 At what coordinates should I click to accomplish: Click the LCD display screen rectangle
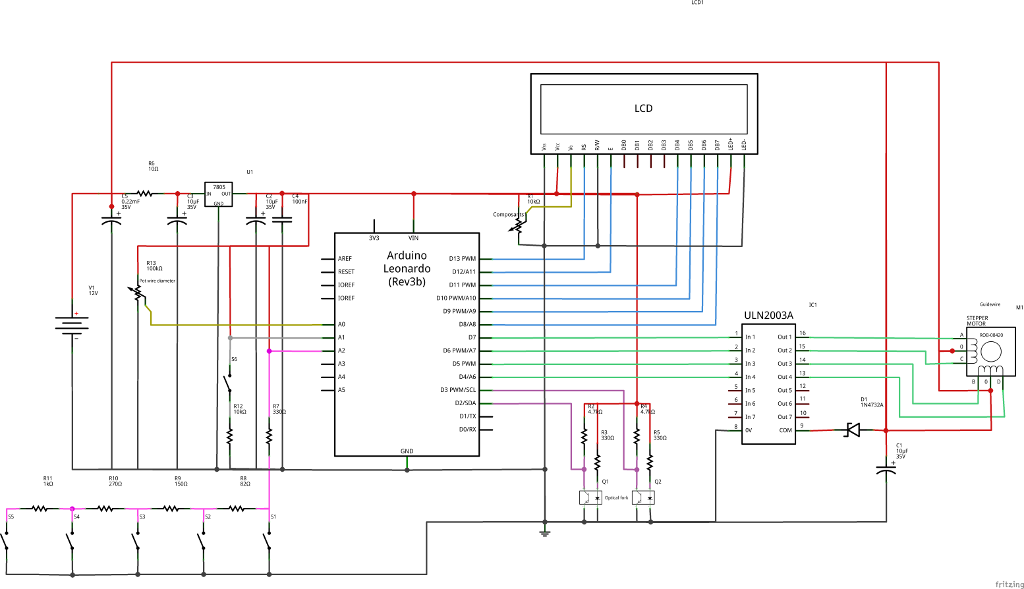(644, 109)
